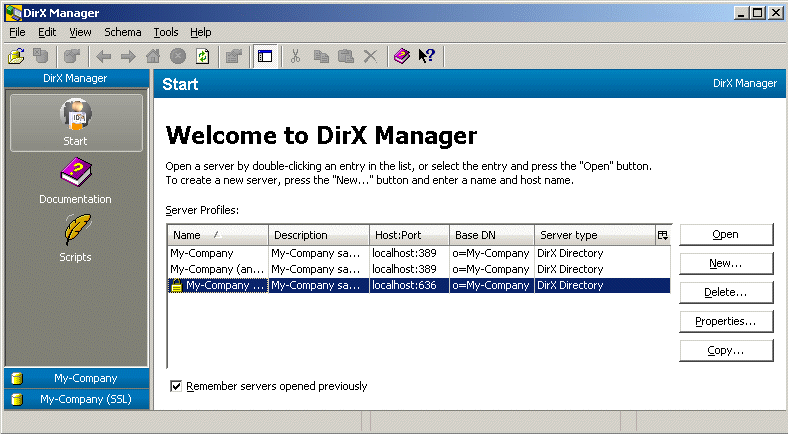
Task: Switch to My-Company (SSL) sidebar tab
Action: (x=77, y=399)
